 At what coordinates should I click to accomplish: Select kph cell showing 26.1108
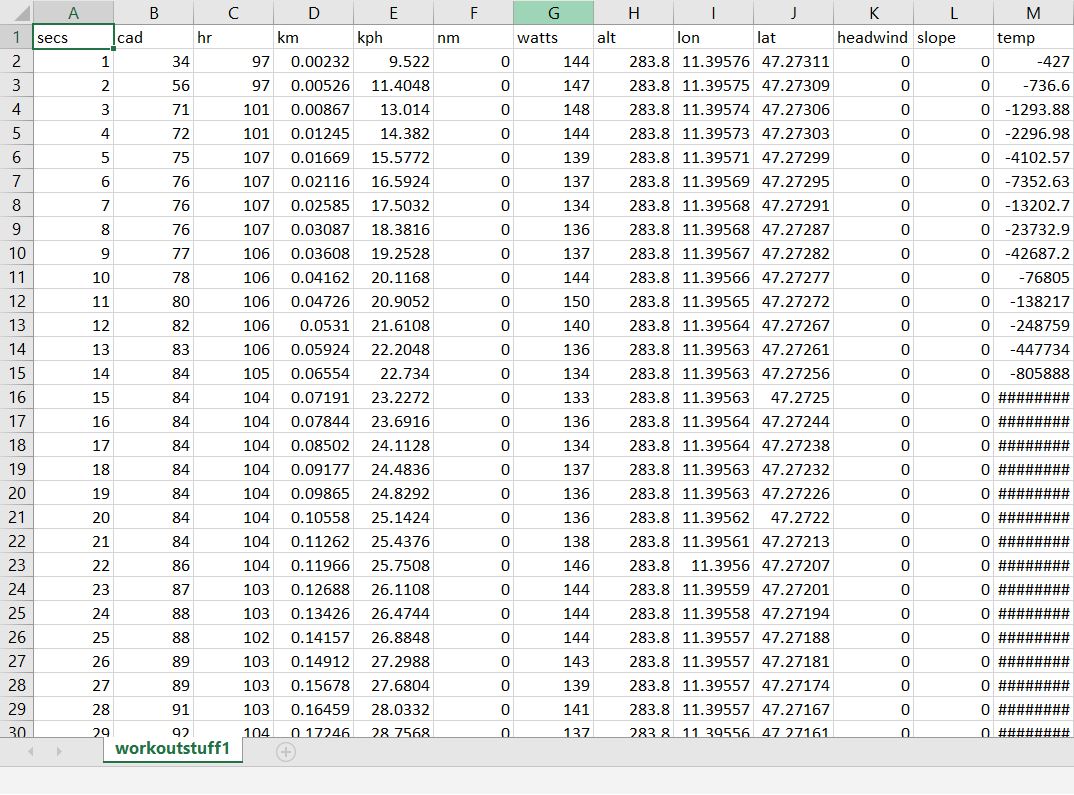coord(394,589)
